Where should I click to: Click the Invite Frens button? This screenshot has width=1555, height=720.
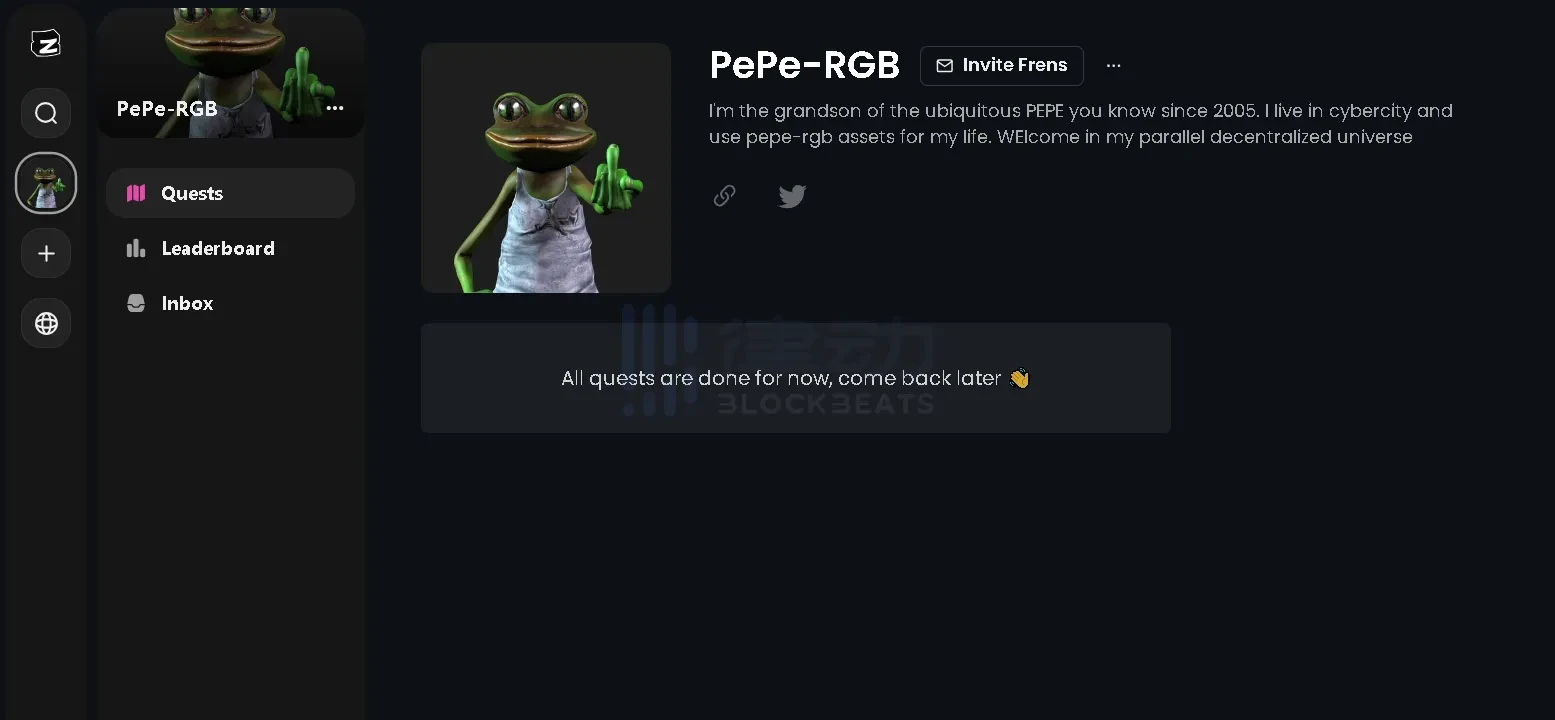pyautogui.click(x=1002, y=65)
